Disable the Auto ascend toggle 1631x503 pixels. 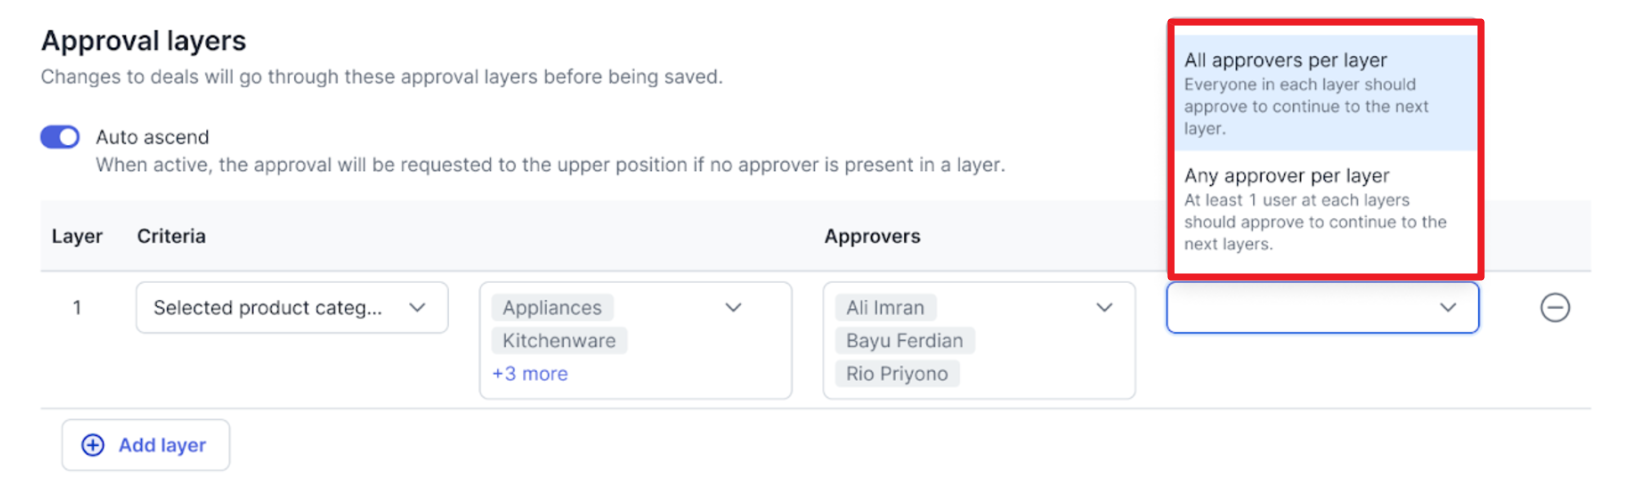[60, 137]
